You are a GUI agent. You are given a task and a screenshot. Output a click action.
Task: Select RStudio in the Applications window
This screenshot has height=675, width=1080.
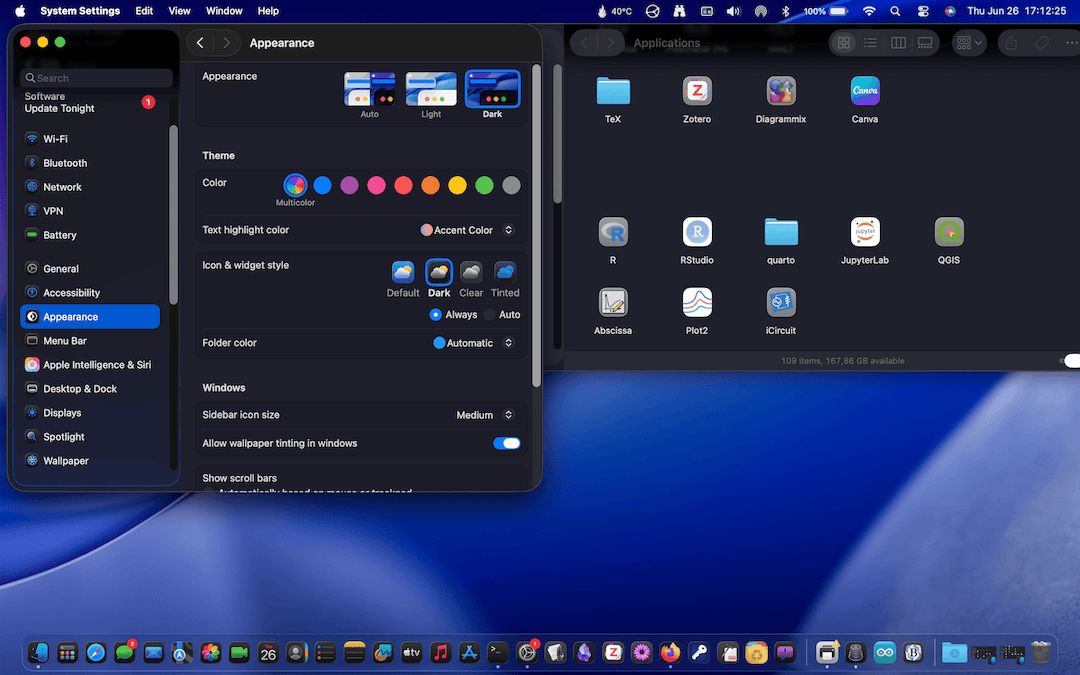(696, 232)
